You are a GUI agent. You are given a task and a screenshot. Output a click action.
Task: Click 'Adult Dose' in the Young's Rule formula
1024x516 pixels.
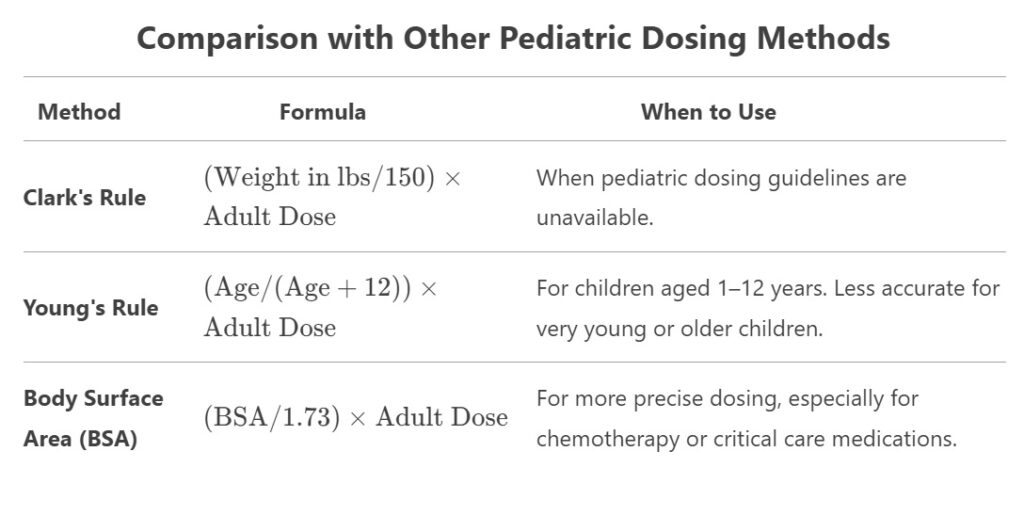[x=270, y=327]
